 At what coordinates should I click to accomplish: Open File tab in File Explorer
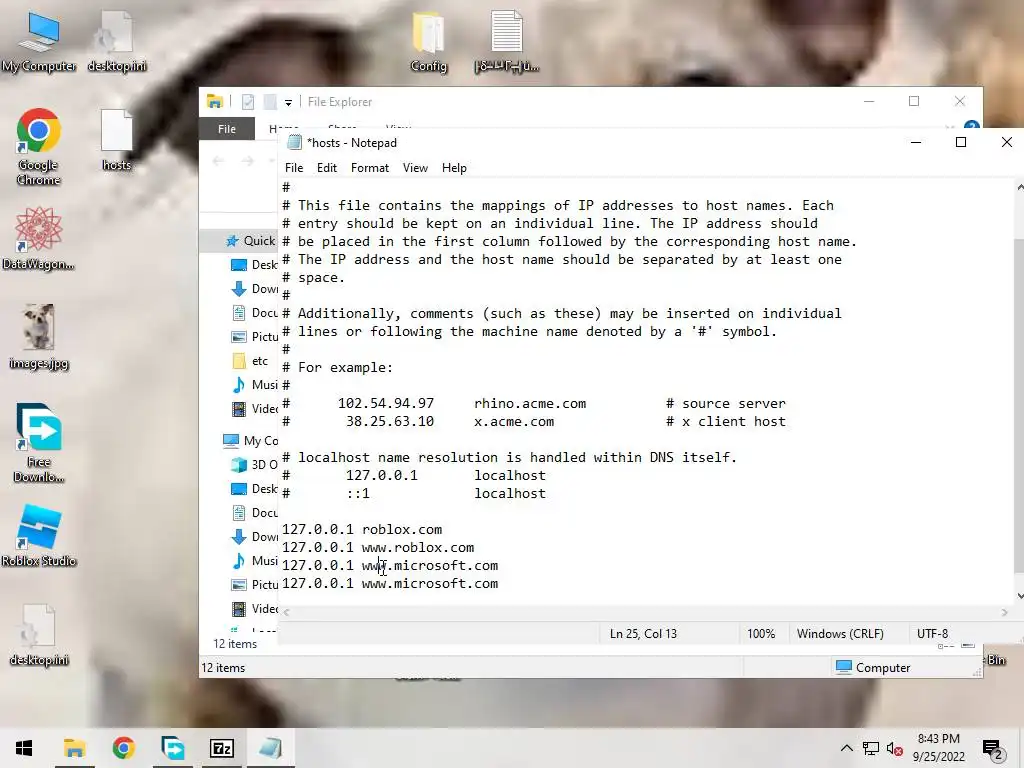tap(227, 129)
